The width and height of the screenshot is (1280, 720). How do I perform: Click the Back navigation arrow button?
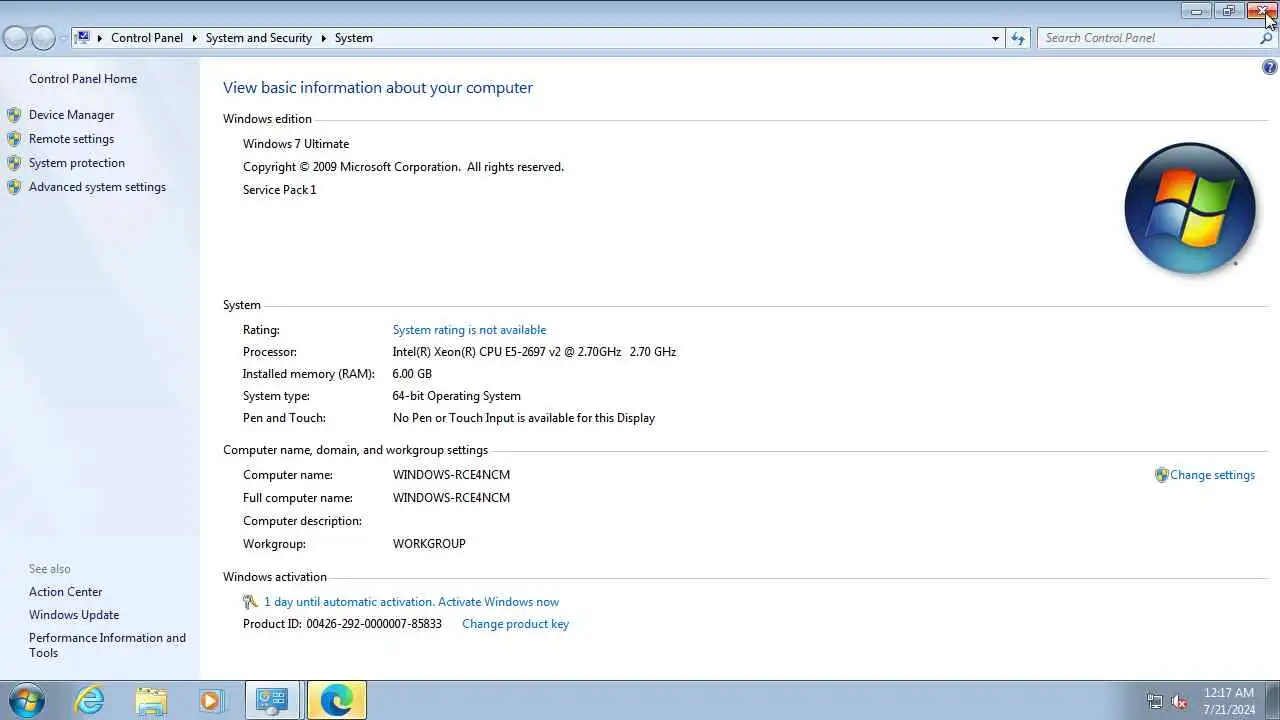pos(15,38)
